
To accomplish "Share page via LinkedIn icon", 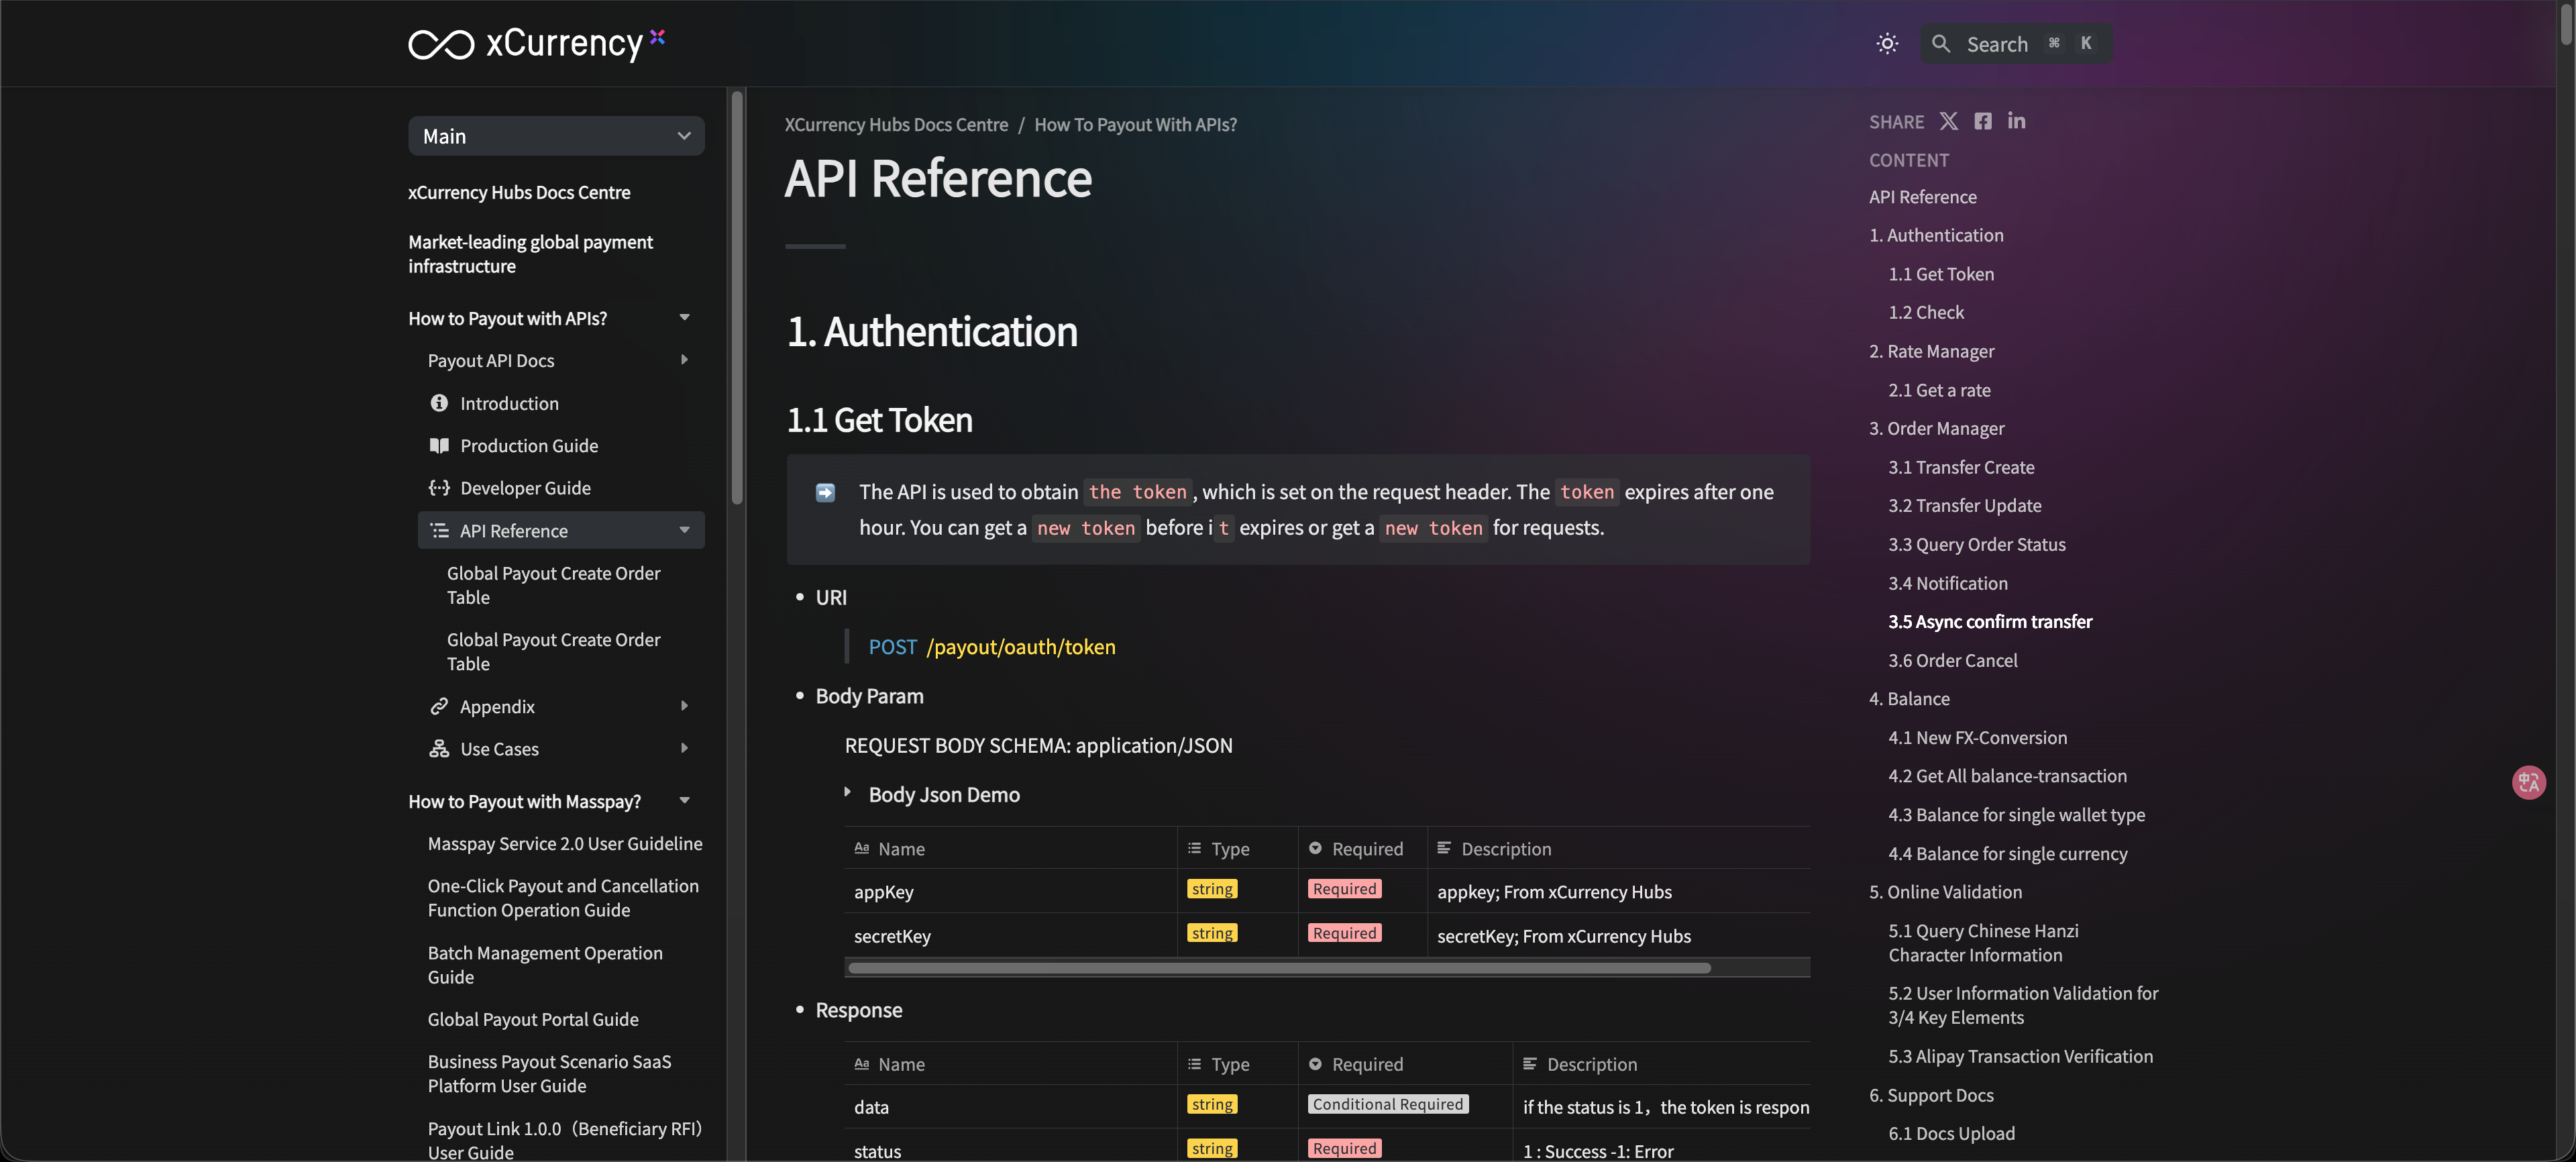I will tap(2016, 121).
